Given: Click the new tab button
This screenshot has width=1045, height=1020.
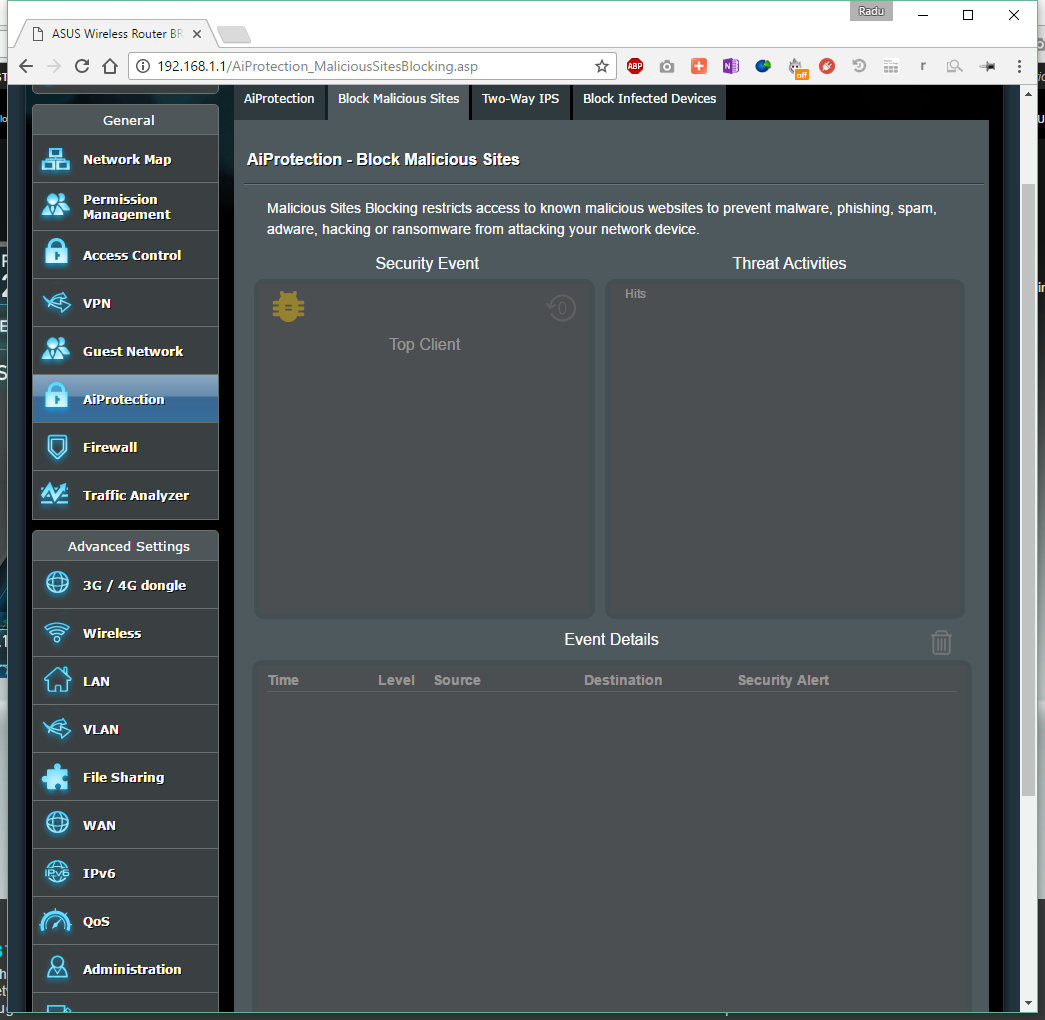Looking at the screenshot, I should coord(234,34).
